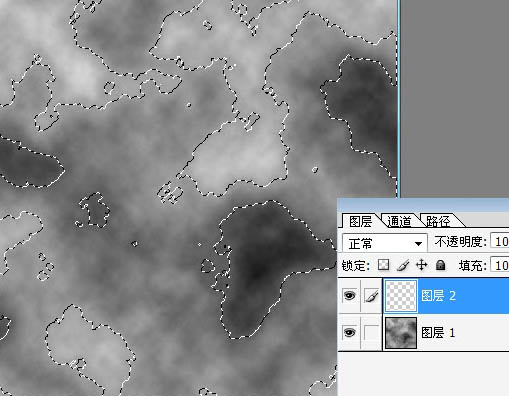Switch to the 路径 tab

click(438, 221)
